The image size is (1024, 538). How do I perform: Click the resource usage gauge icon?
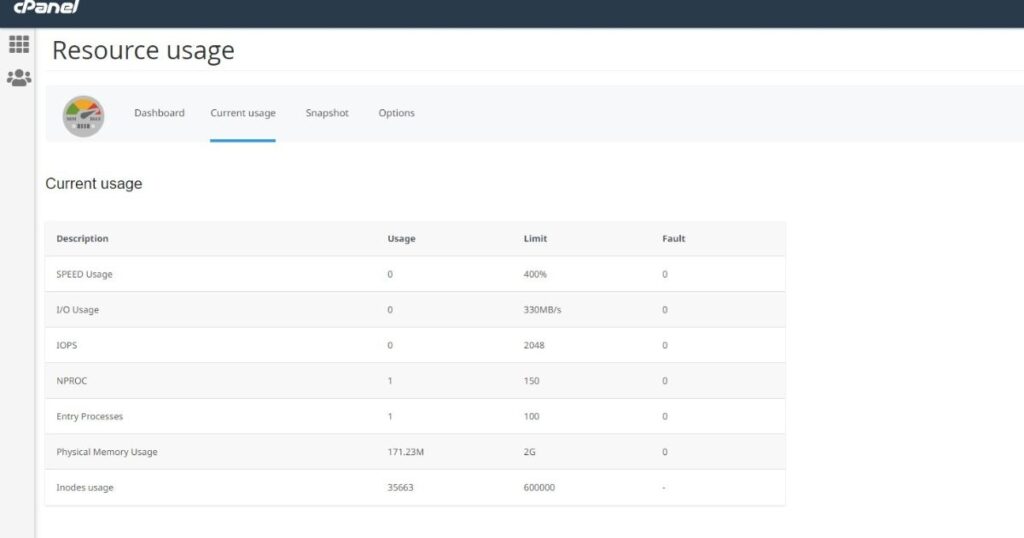pos(83,115)
